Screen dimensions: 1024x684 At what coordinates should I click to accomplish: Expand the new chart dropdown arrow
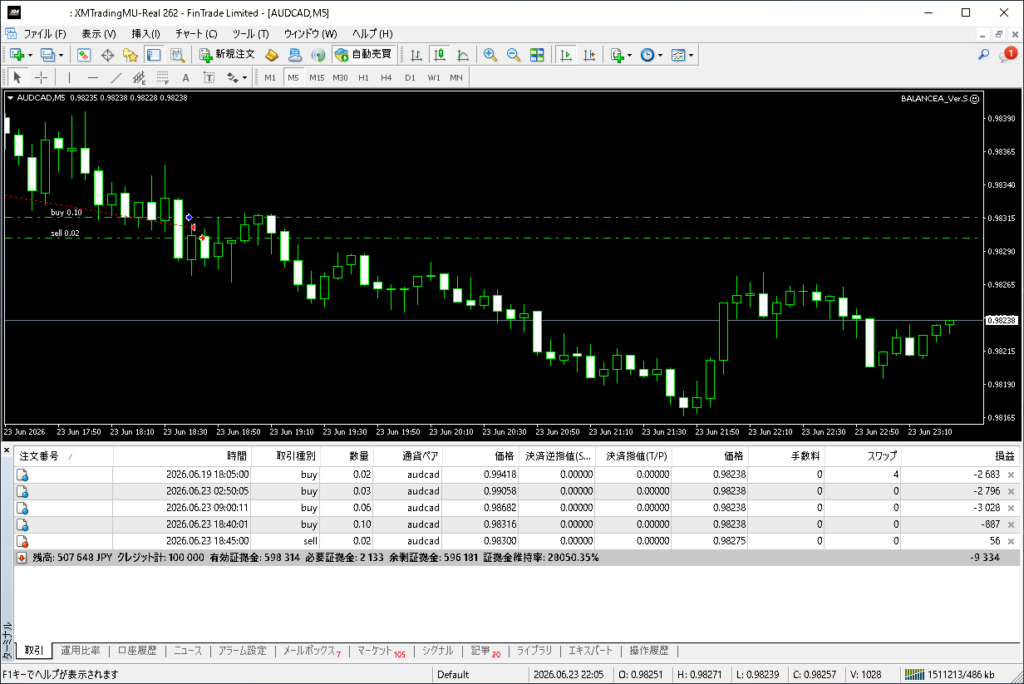click(x=30, y=56)
